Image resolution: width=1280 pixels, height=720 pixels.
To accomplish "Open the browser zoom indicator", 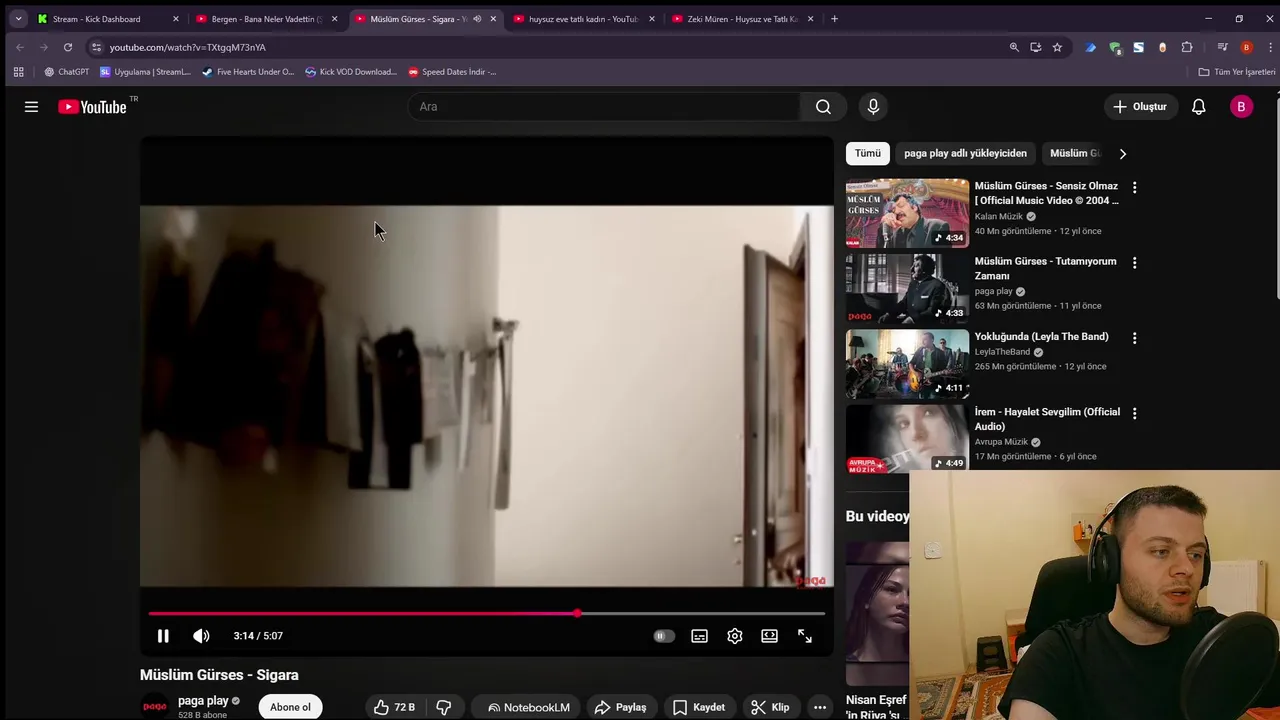I will click(1014, 47).
